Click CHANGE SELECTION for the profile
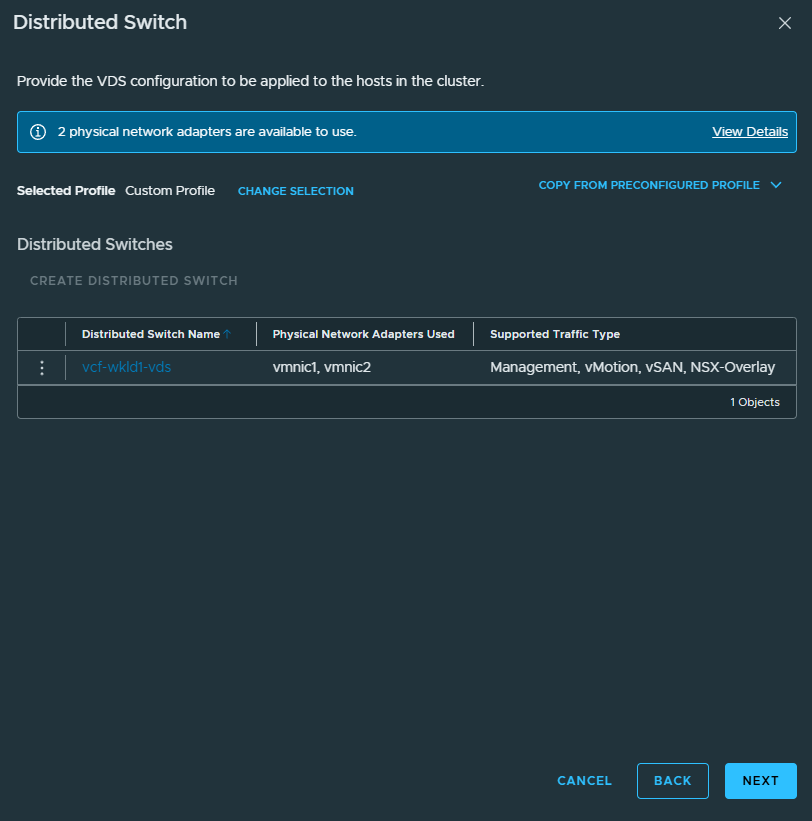The height and width of the screenshot is (821, 812). click(x=296, y=191)
